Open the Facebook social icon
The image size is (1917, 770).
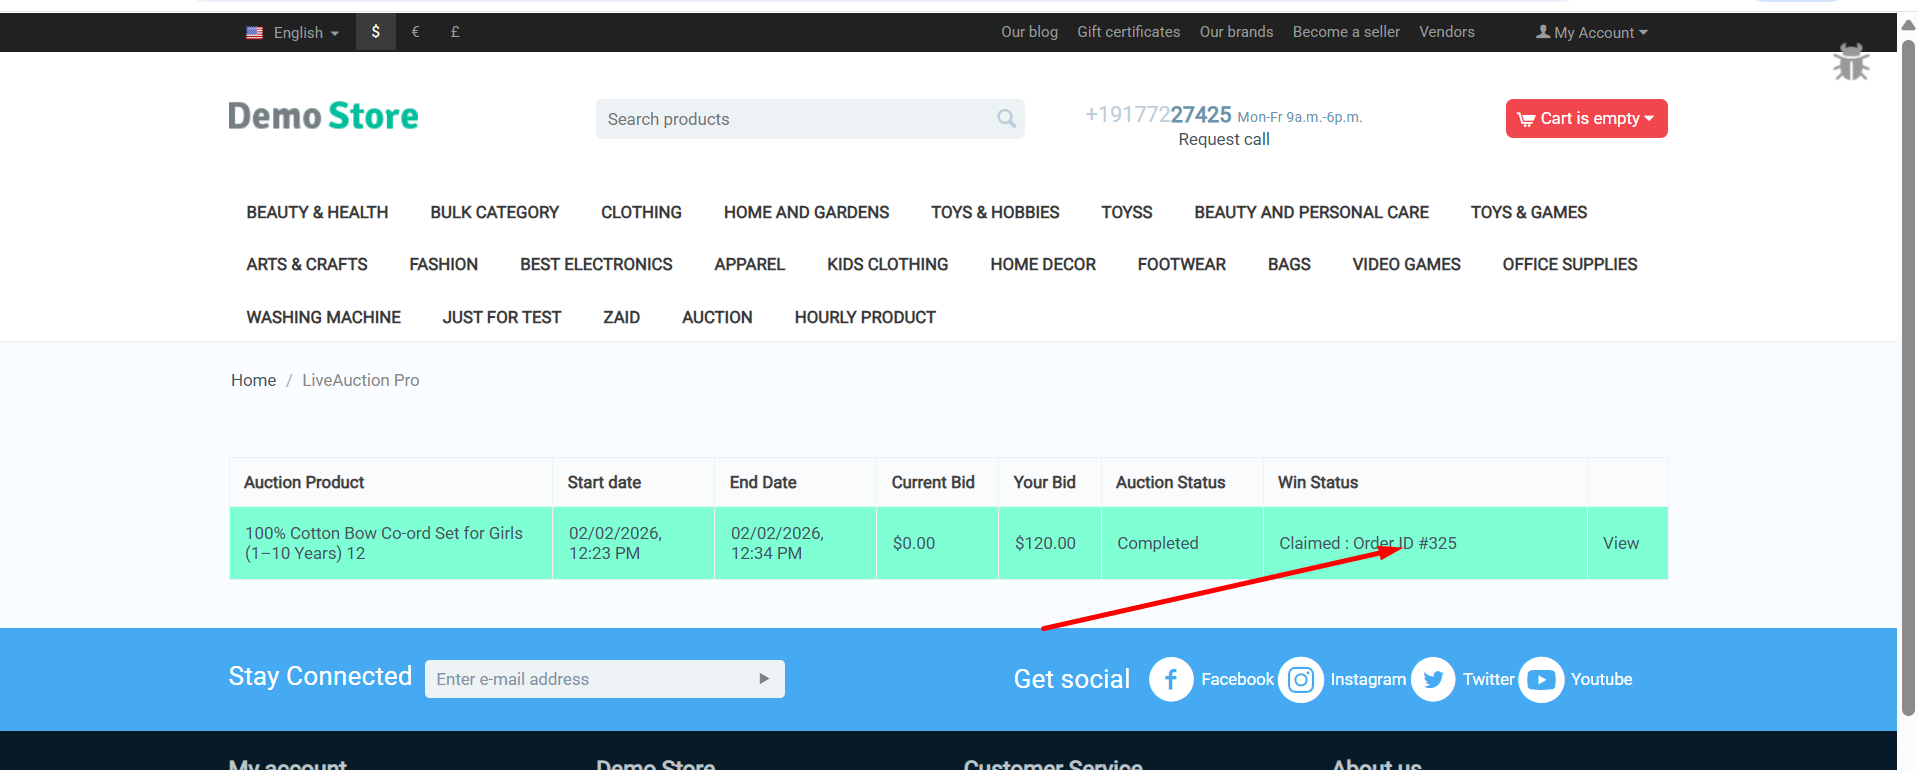click(x=1171, y=680)
